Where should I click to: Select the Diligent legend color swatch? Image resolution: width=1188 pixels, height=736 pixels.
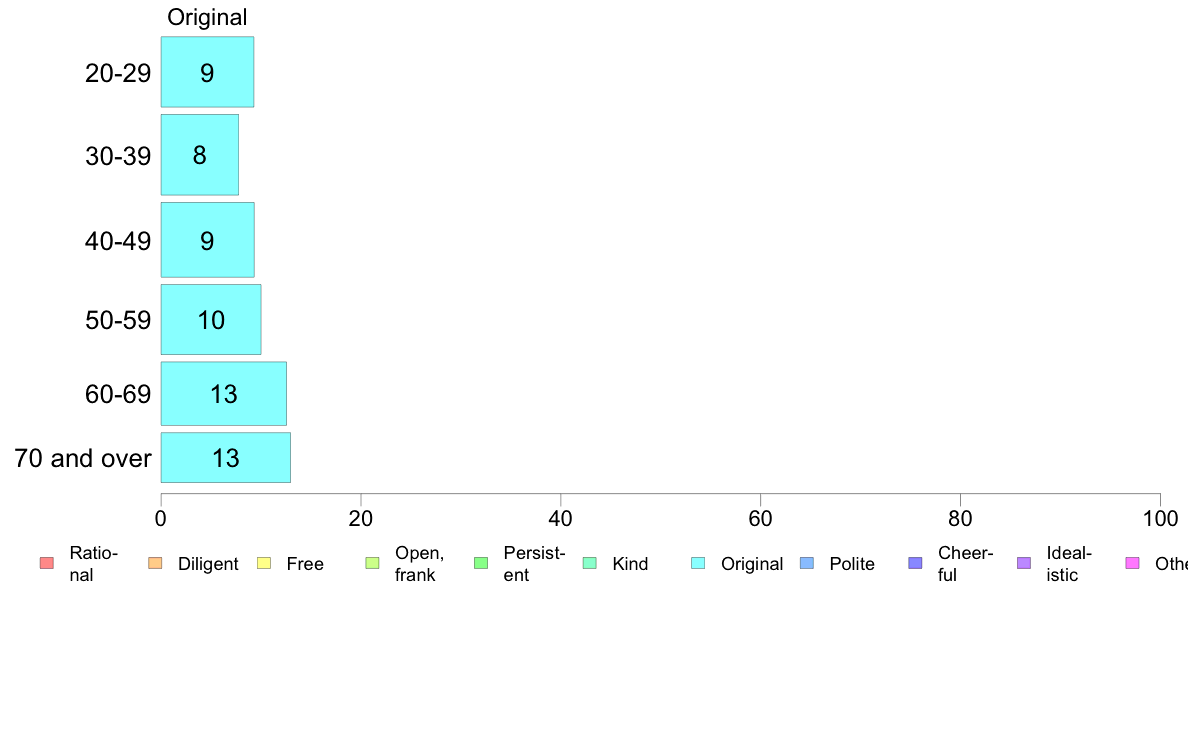tap(155, 563)
